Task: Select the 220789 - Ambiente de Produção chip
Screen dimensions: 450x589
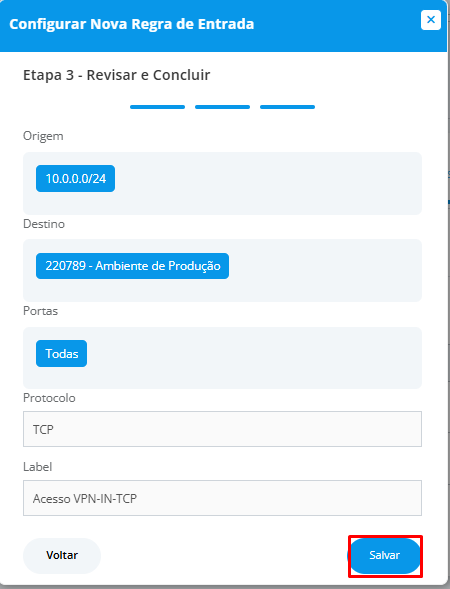Action: click(x=132, y=266)
